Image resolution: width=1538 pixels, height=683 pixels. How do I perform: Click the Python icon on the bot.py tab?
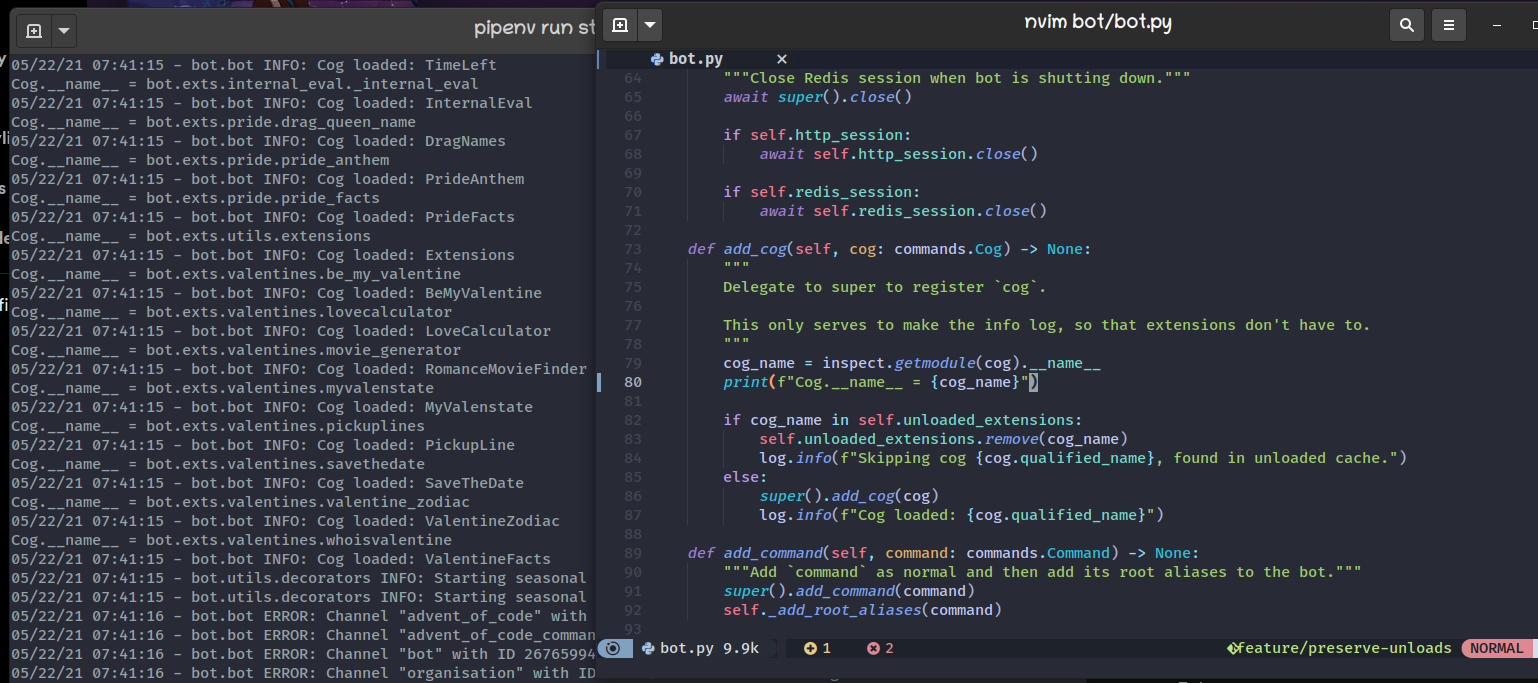click(x=656, y=59)
